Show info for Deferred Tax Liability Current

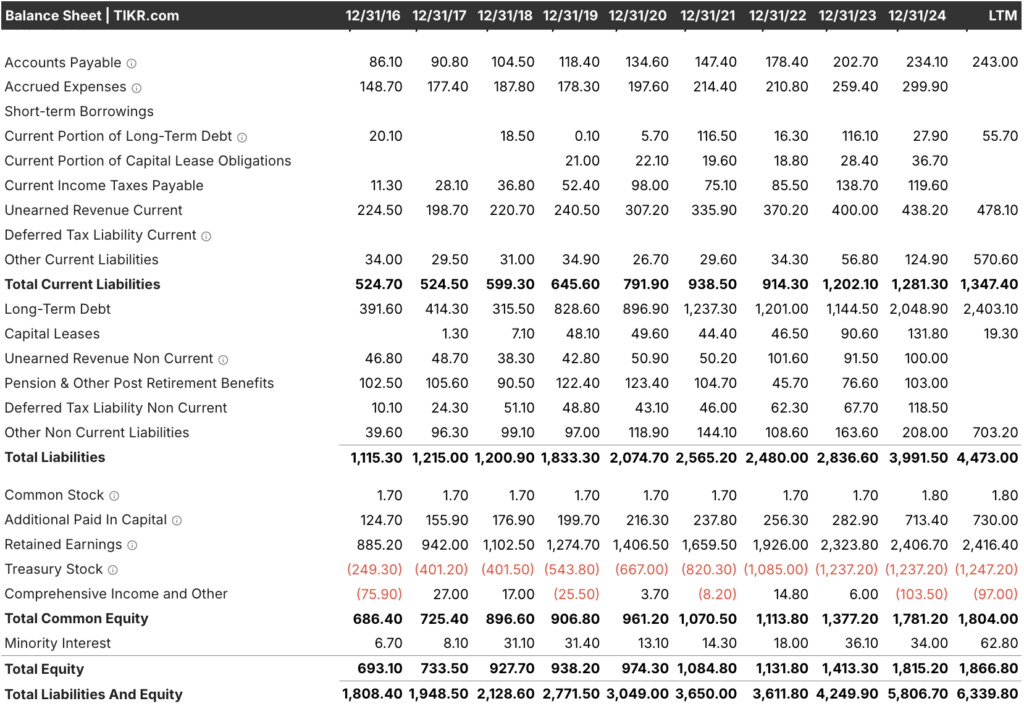[206, 236]
